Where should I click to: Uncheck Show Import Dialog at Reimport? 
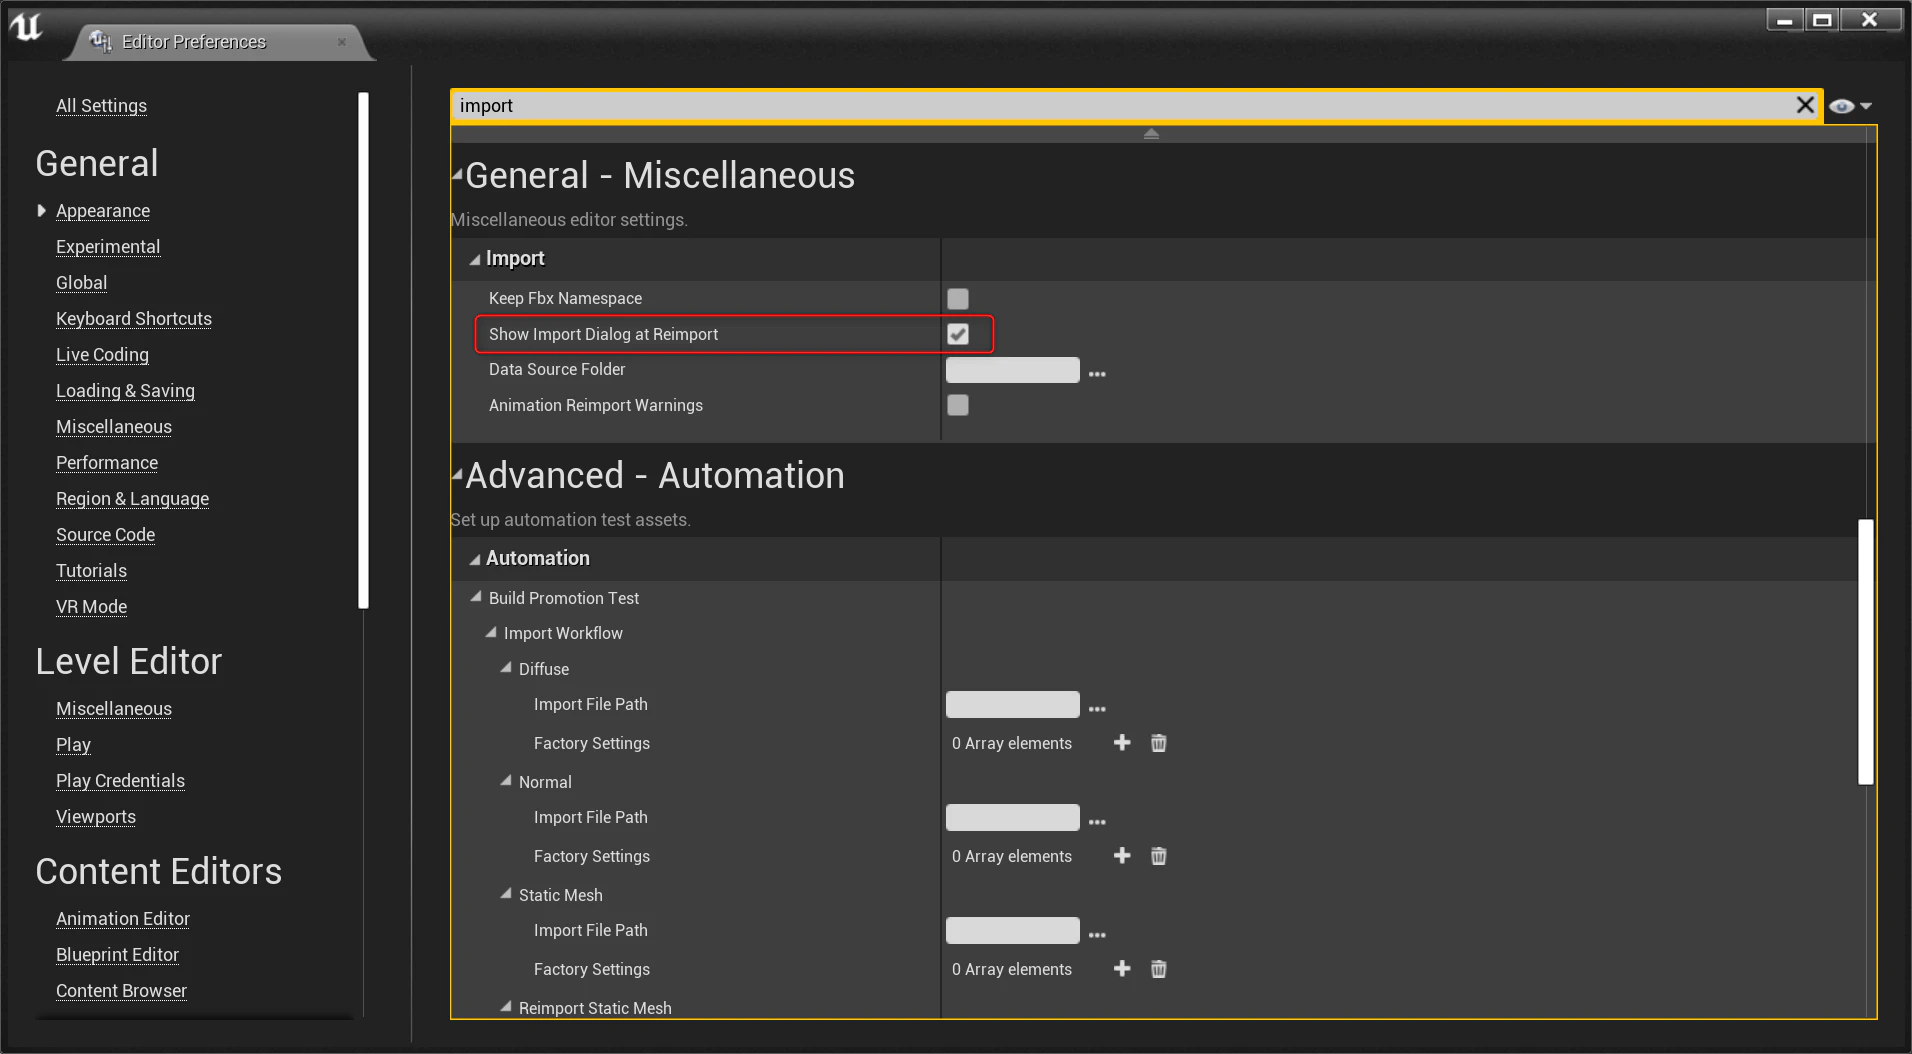(x=958, y=334)
